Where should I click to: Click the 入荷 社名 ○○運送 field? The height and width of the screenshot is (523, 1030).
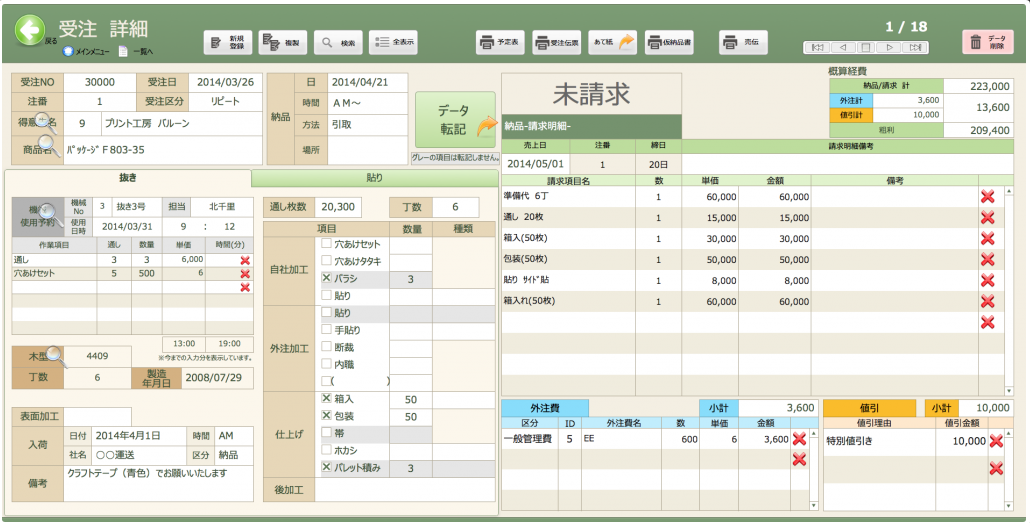137,455
